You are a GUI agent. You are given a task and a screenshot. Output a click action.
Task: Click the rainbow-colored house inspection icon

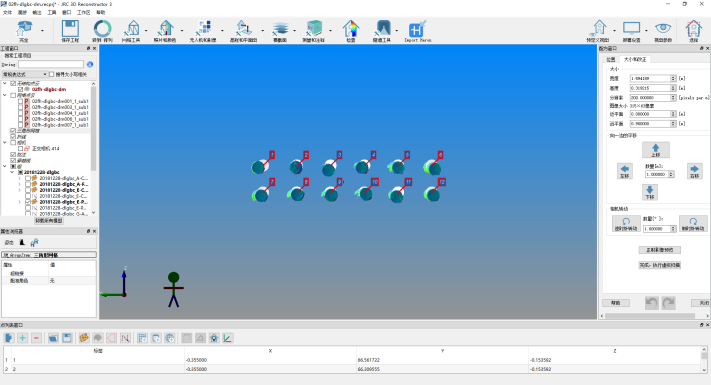click(x=351, y=29)
